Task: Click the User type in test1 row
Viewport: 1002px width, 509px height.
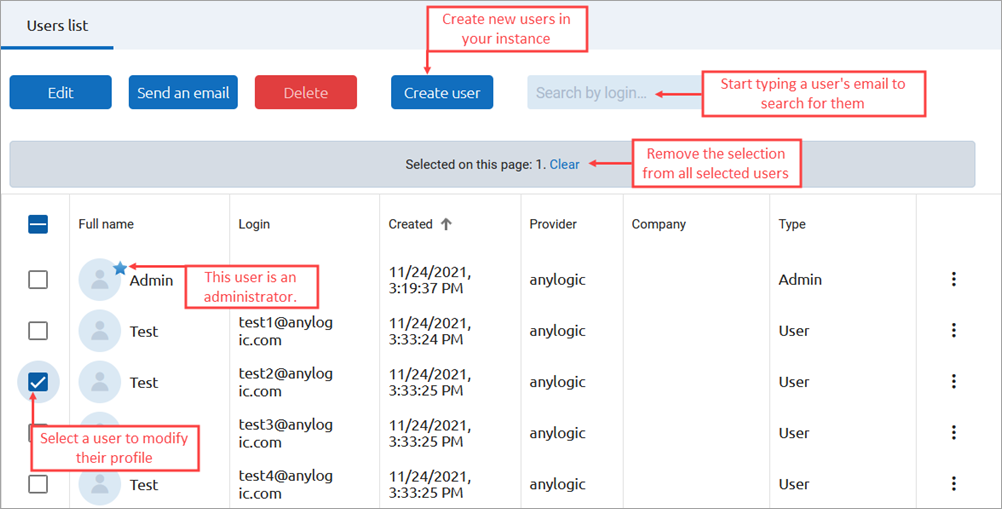Action: tap(794, 331)
